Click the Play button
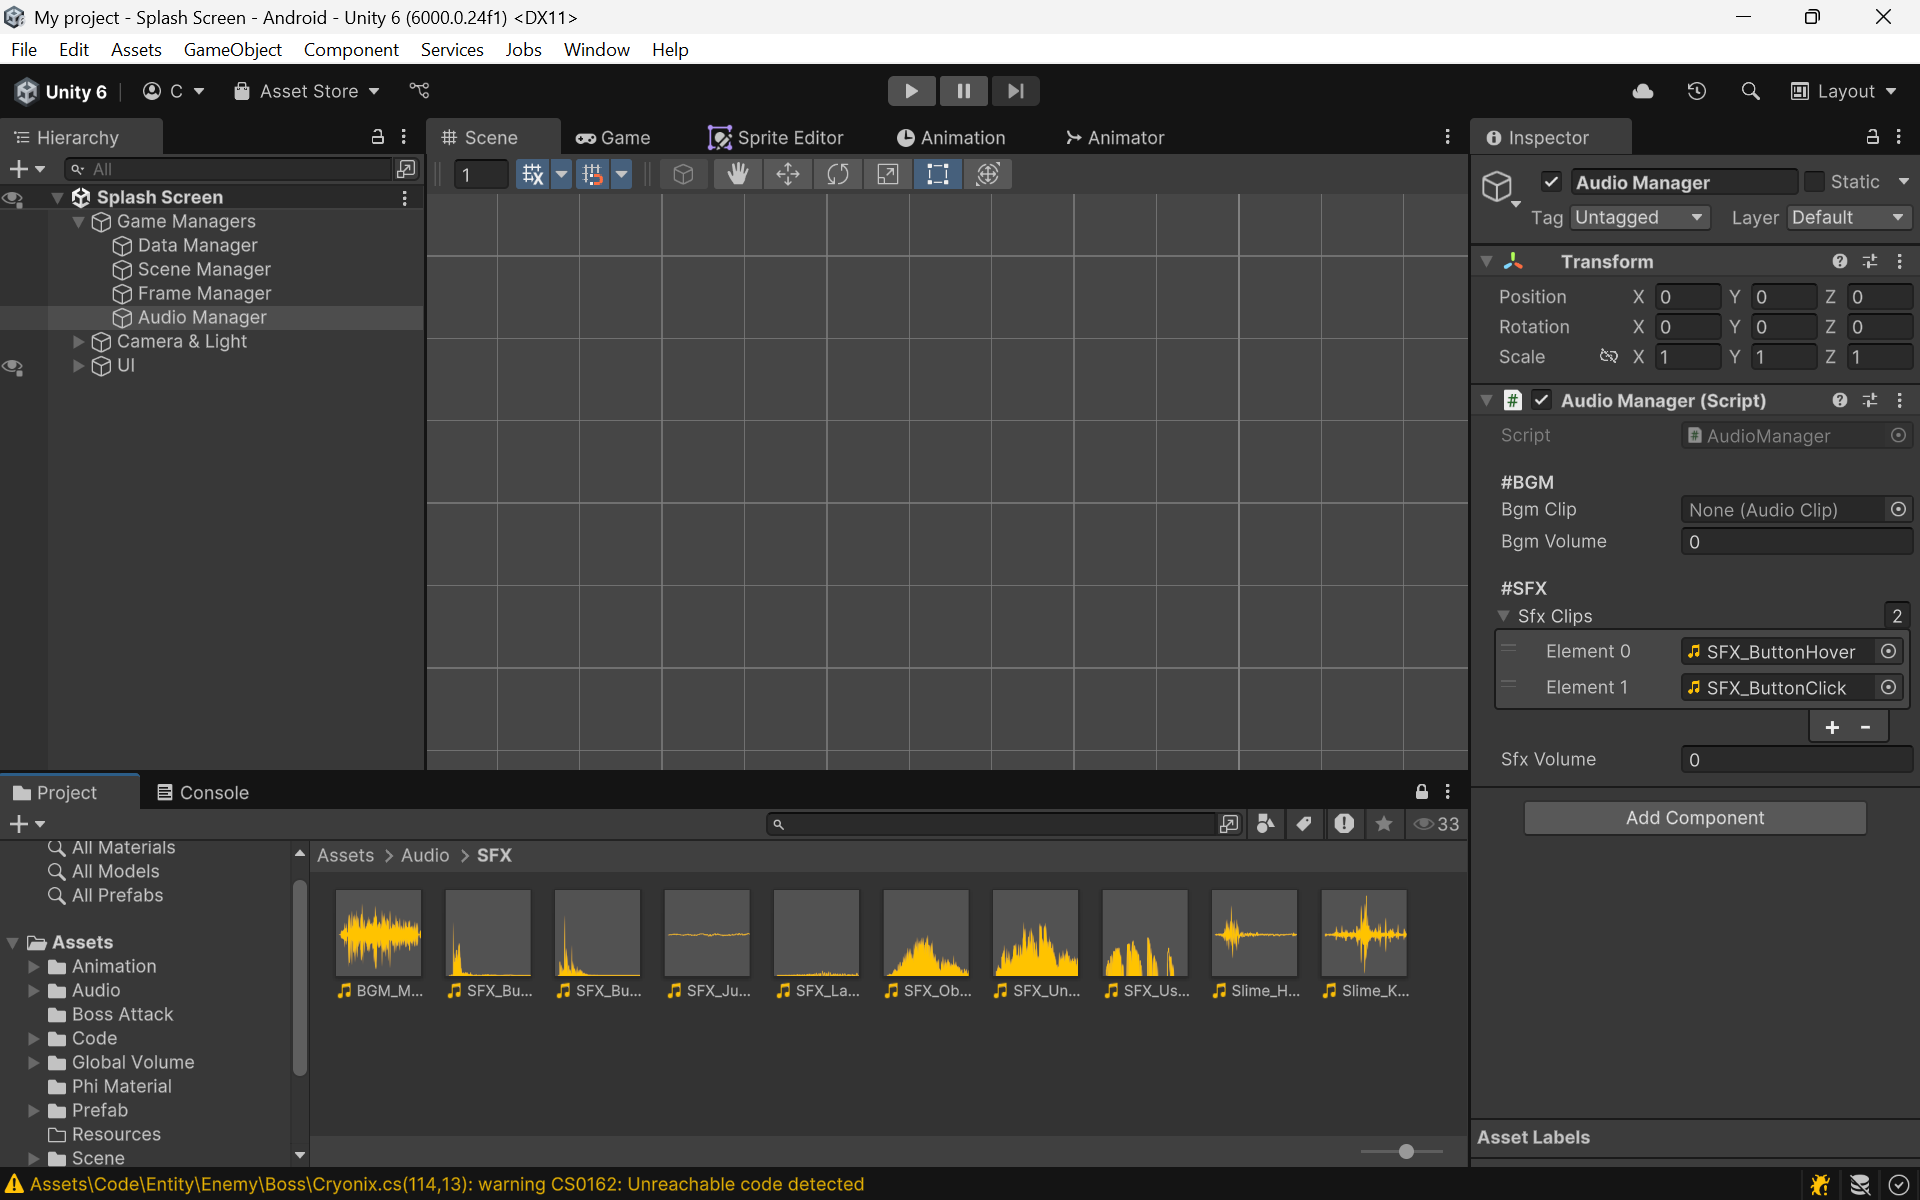The height and width of the screenshot is (1200, 1920). 911,91
